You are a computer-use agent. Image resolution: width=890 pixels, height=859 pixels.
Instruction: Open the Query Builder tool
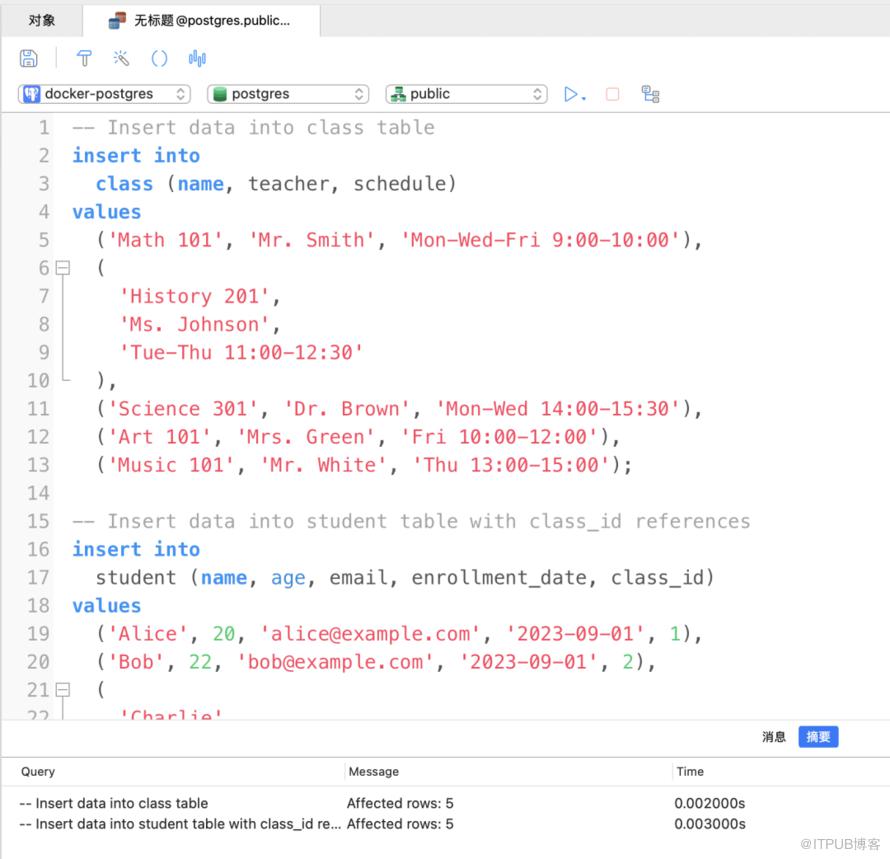click(85, 58)
